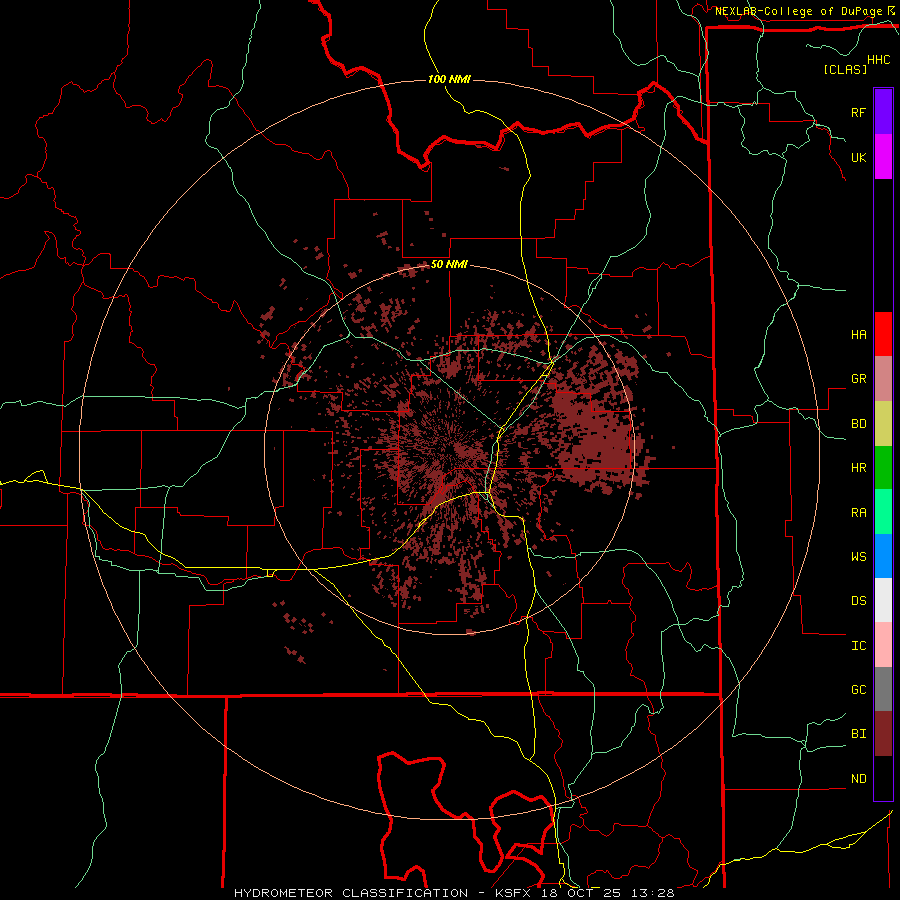Click the gray GC legend color swatch
Image resolution: width=900 pixels, height=900 pixels.
pyautogui.click(x=883, y=689)
